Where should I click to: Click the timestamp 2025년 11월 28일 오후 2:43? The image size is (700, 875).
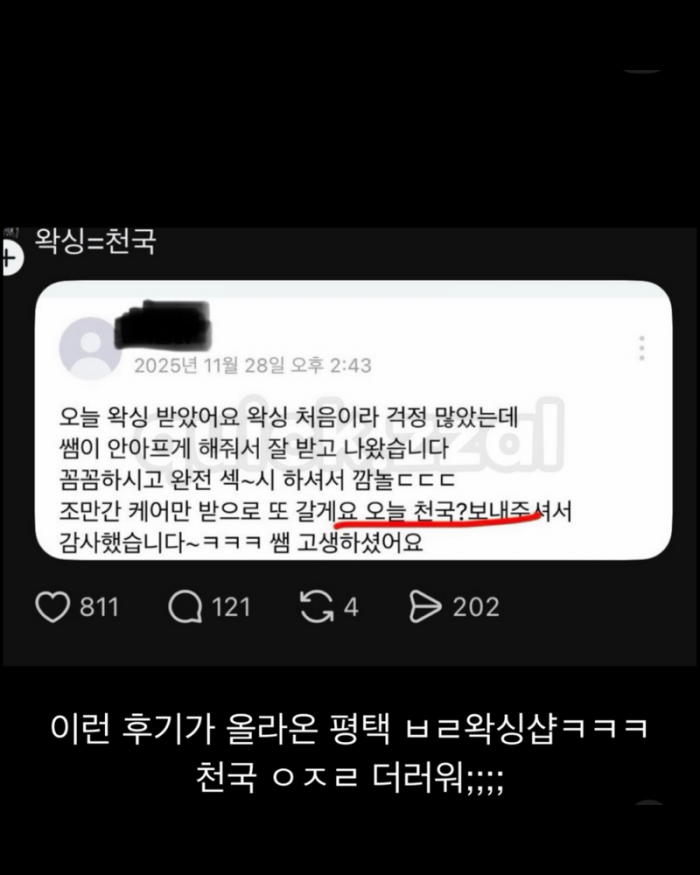[x=252, y=366]
